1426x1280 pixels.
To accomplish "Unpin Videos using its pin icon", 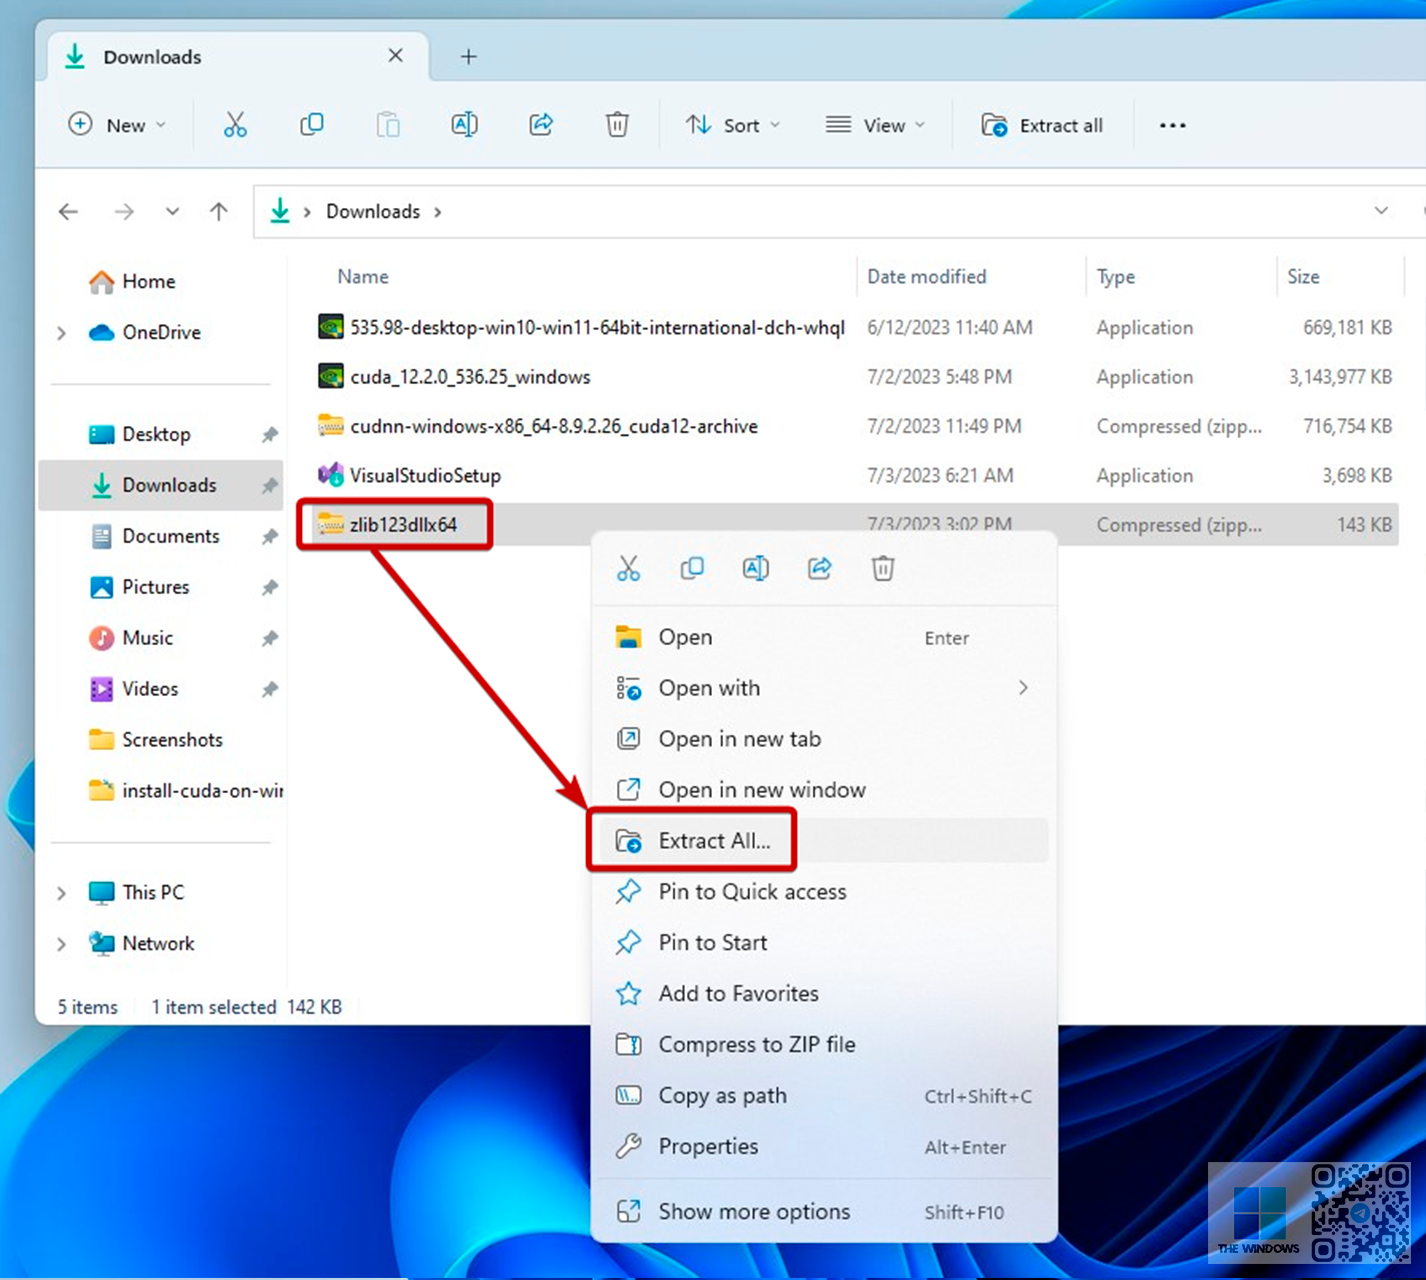I will [270, 690].
